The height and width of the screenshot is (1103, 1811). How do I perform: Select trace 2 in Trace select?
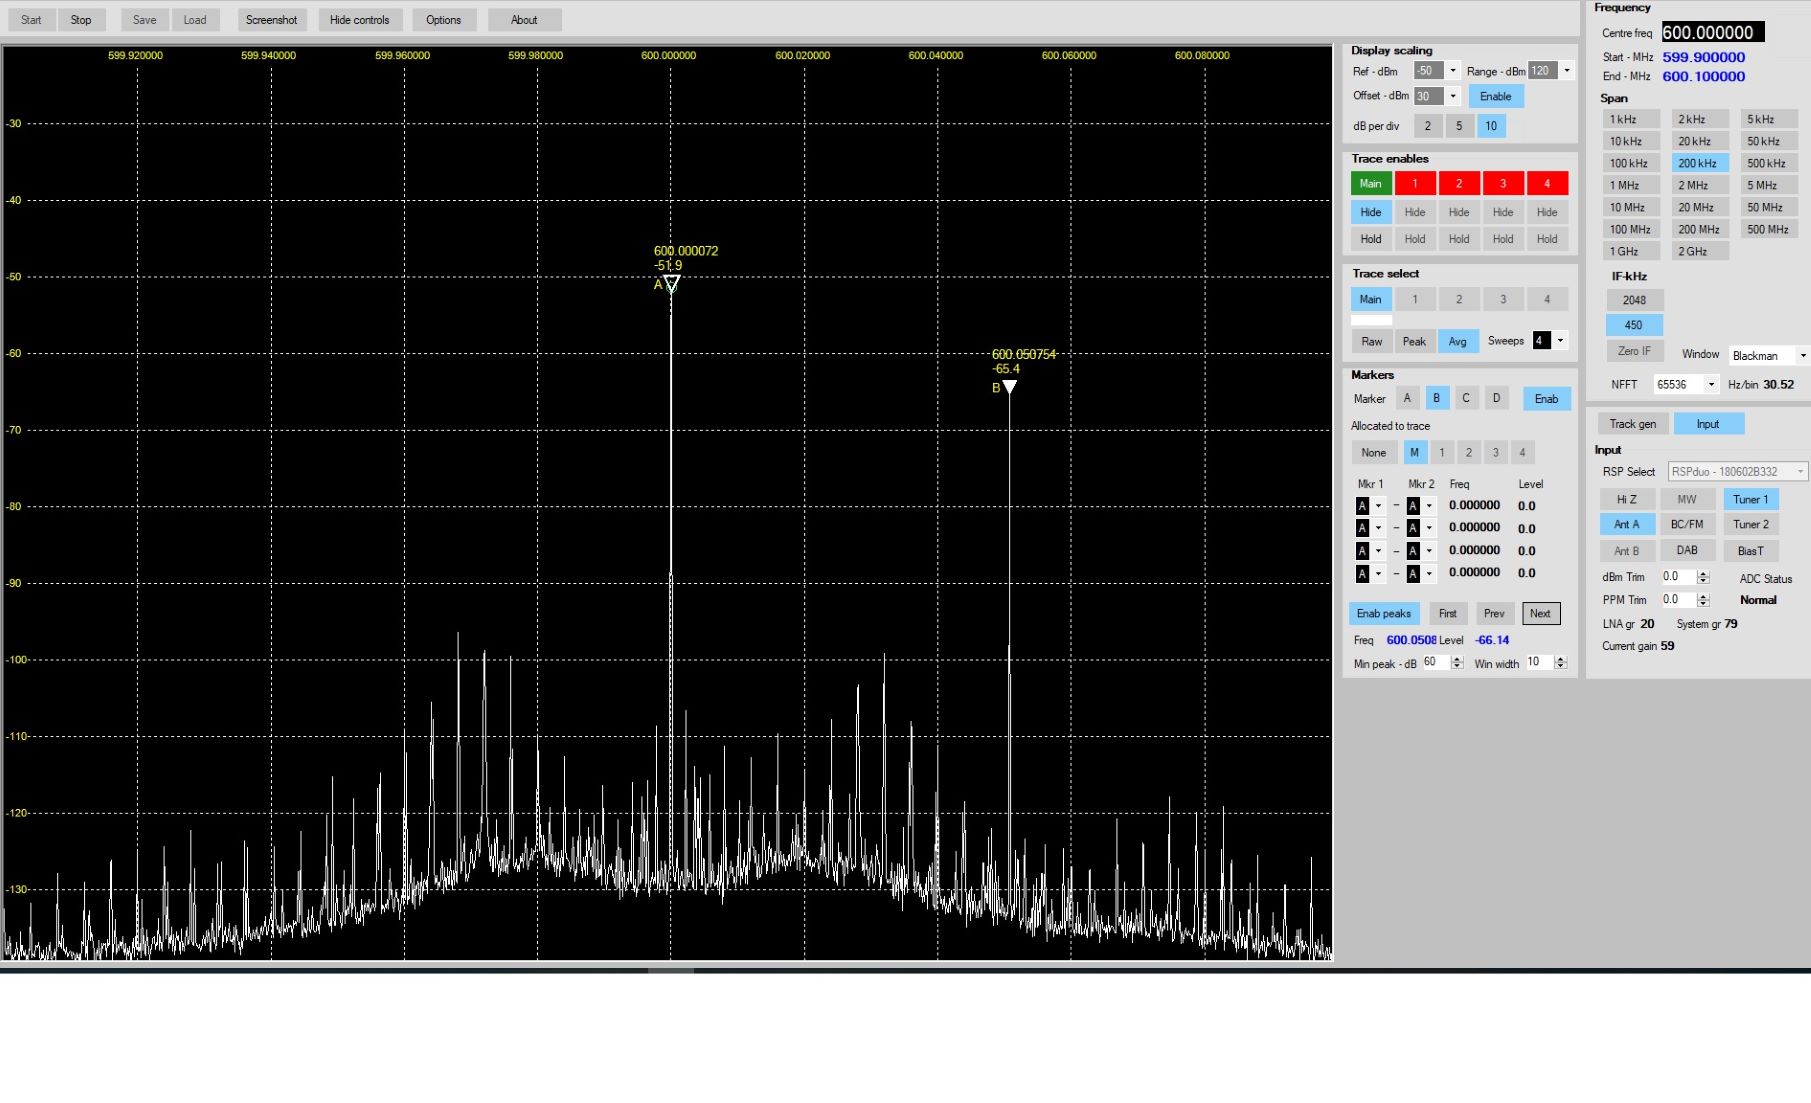pos(1459,299)
